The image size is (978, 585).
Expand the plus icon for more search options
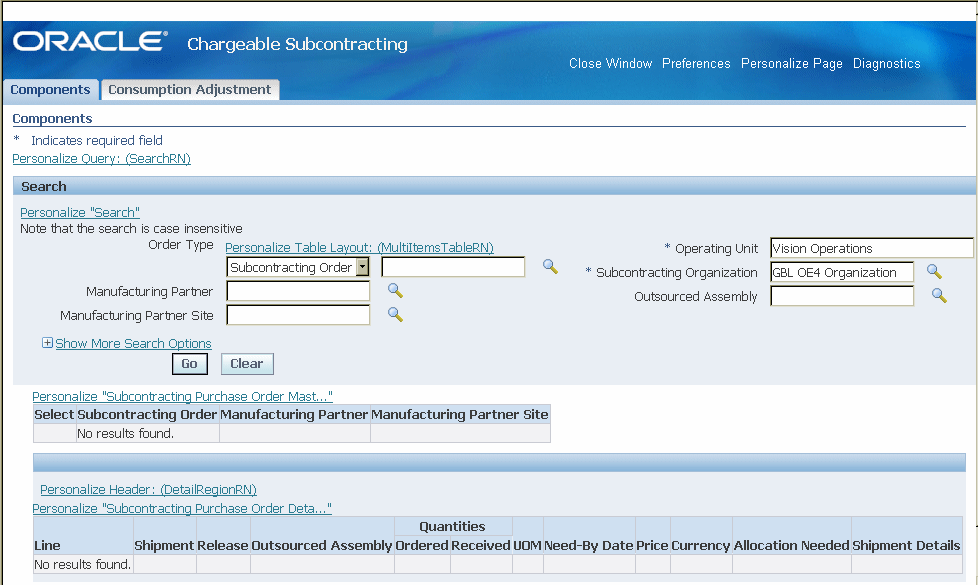pos(47,342)
